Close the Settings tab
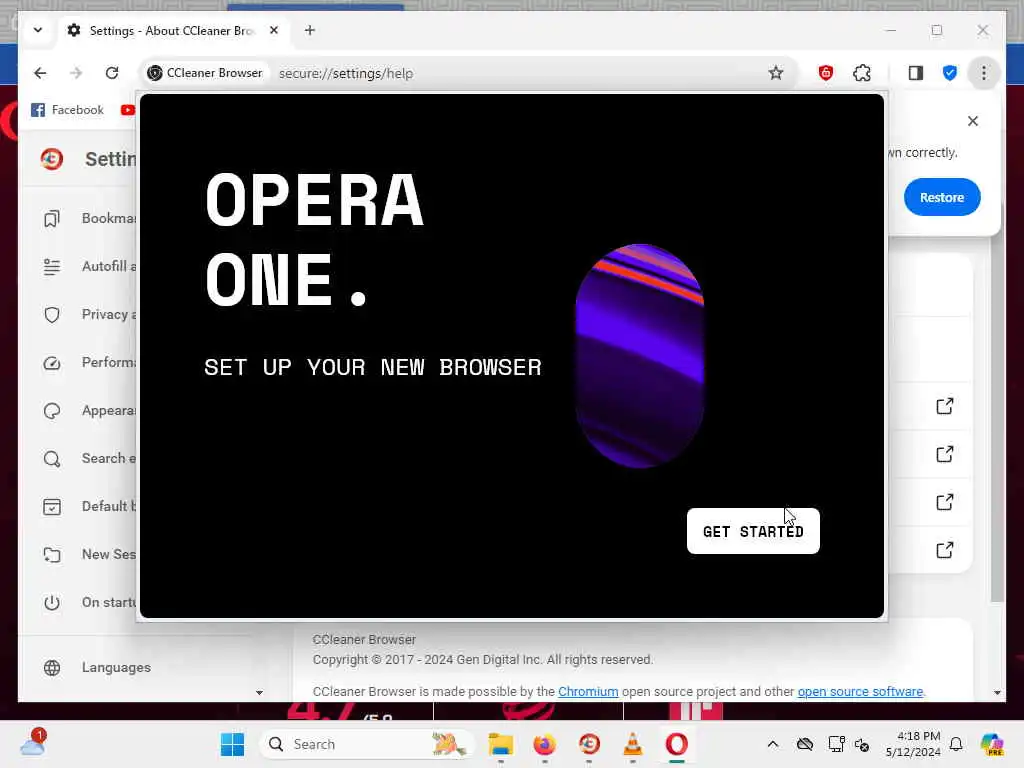This screenshot has height=768, width=1024. coord(274,30)
